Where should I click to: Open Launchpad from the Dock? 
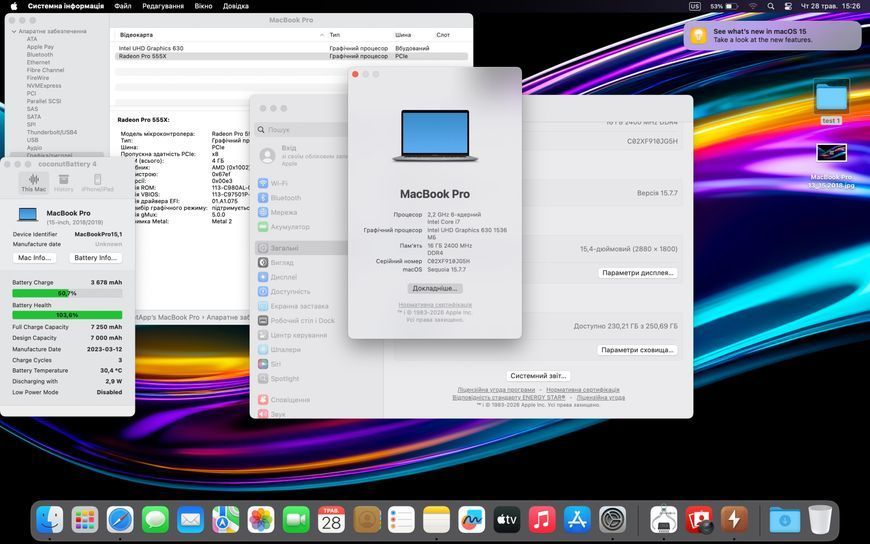coord(85,520)
